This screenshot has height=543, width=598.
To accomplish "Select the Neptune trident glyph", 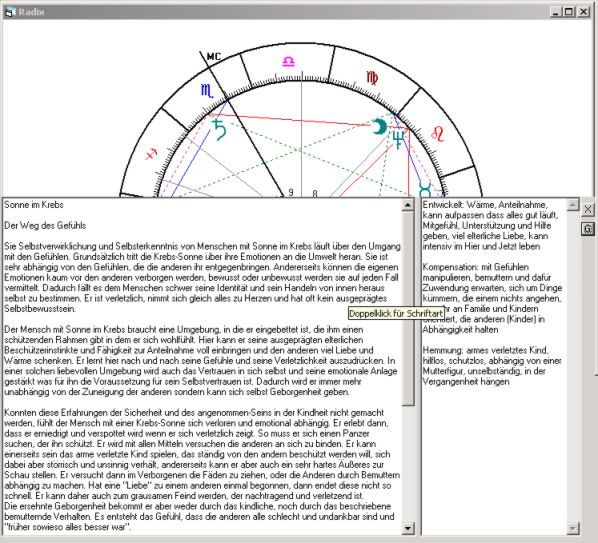I will (x=399, y=140).
